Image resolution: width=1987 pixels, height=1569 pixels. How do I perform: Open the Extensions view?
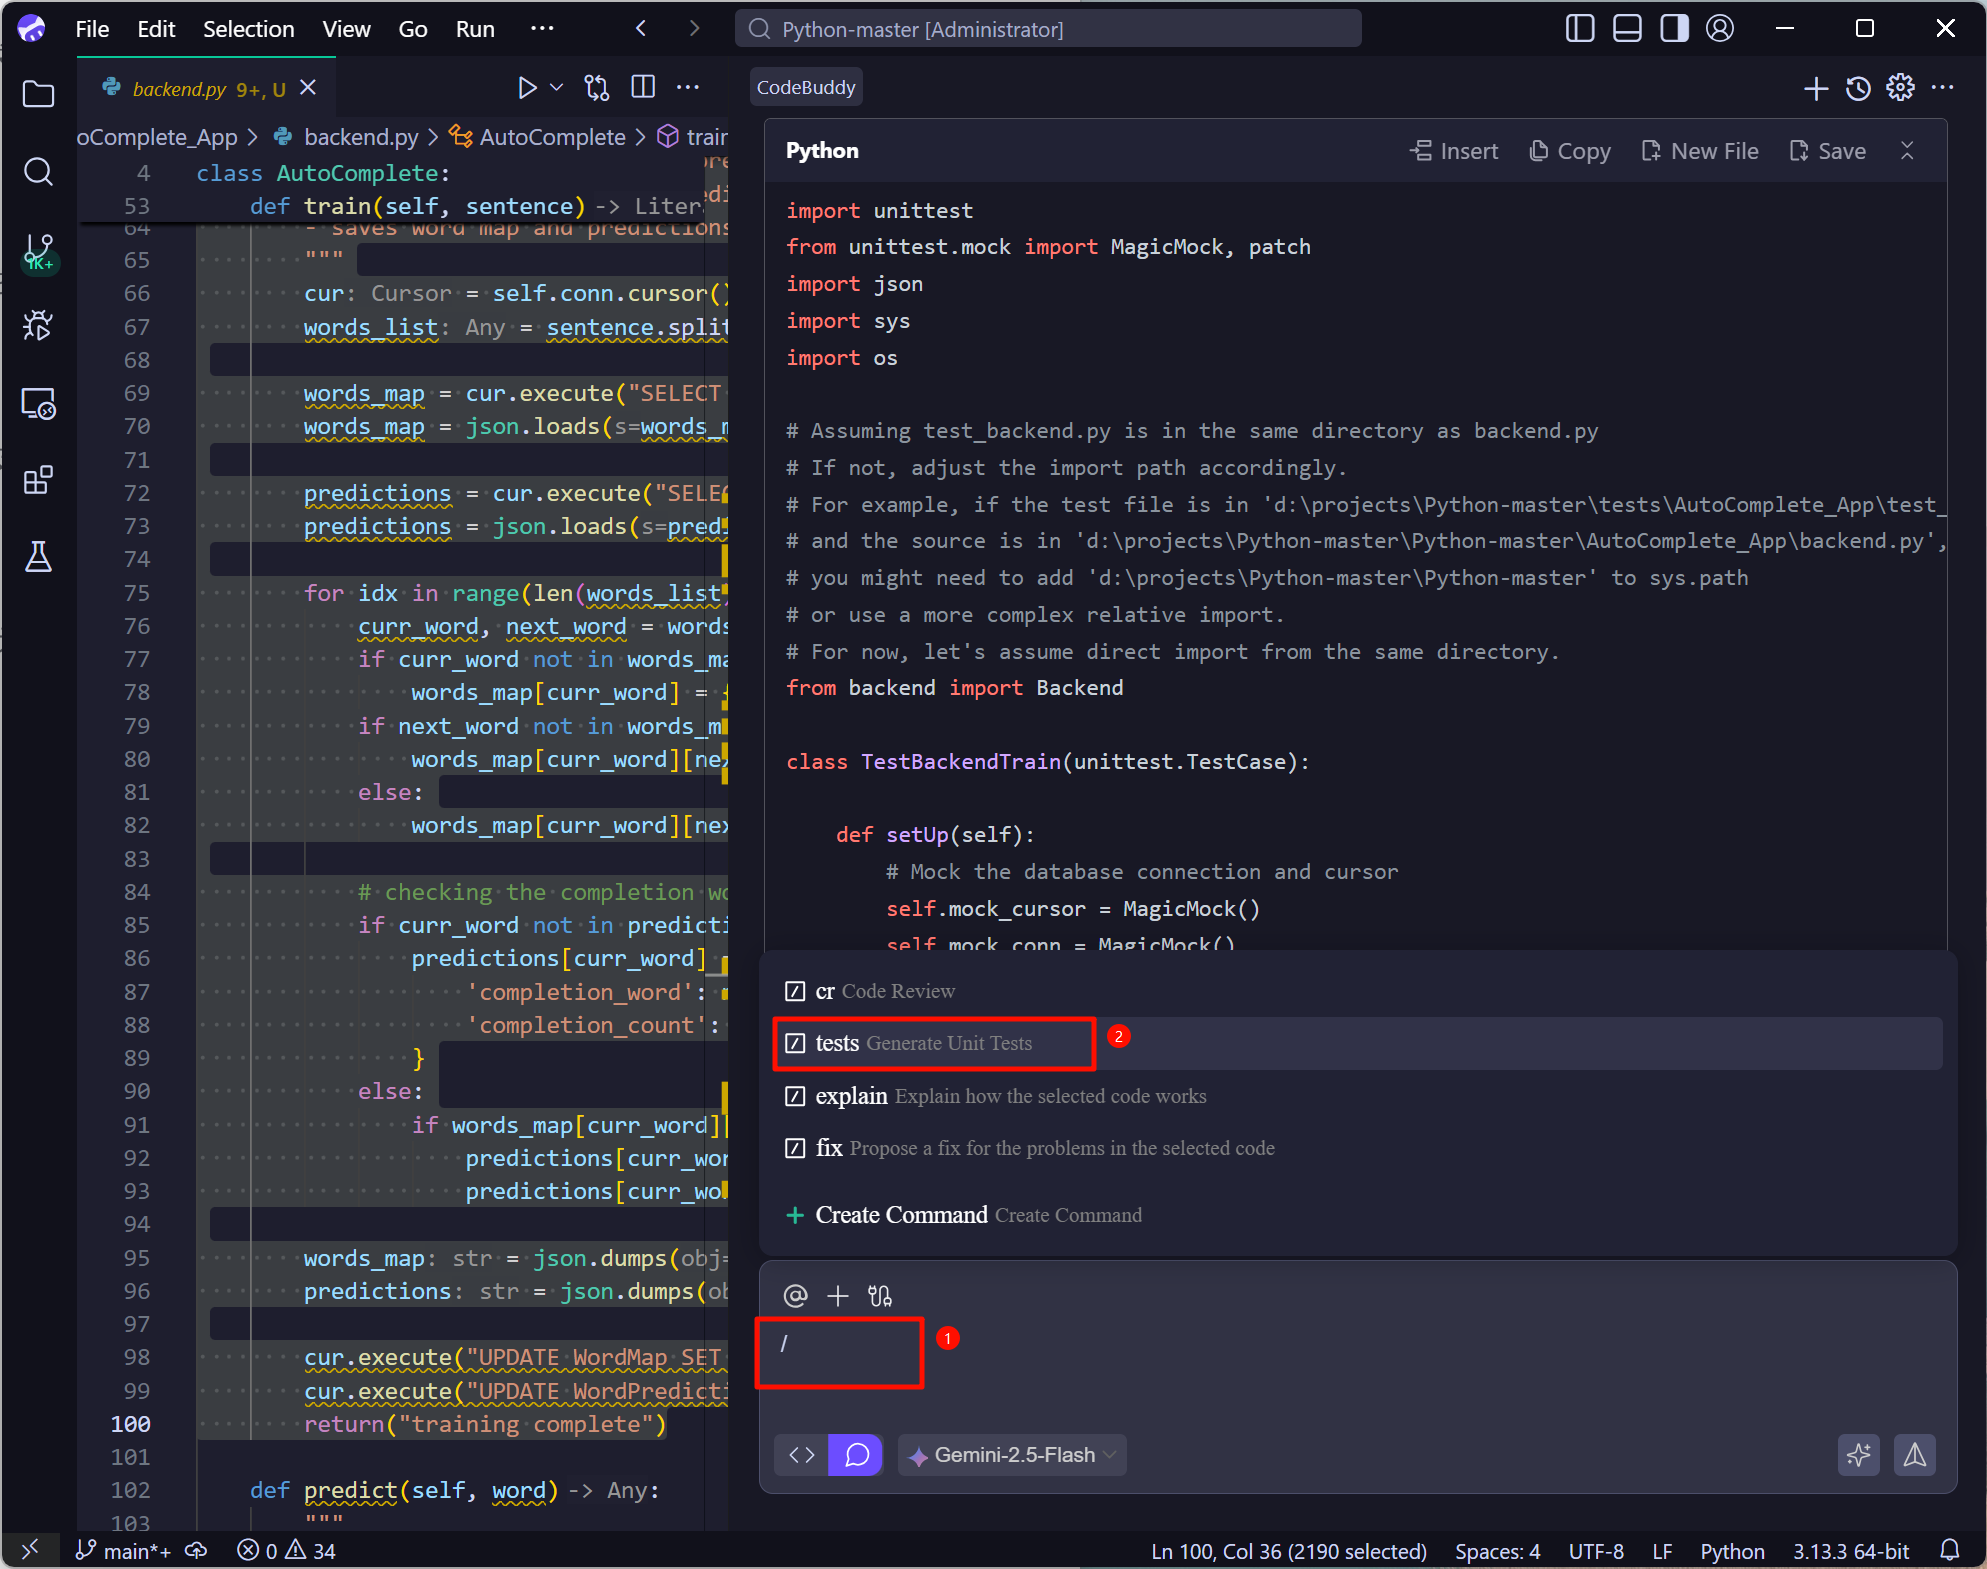pos(38,481)
